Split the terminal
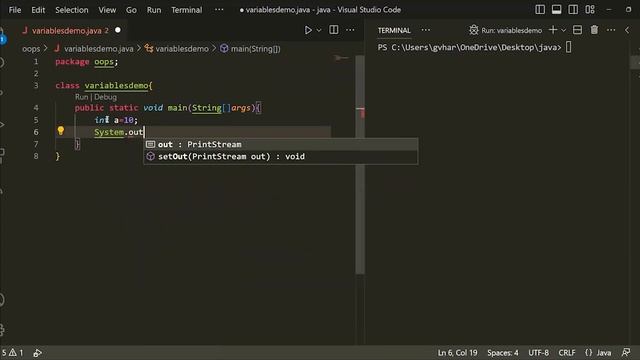The height and width of the screenshot is (360, 640). click(x=578, y=30)
